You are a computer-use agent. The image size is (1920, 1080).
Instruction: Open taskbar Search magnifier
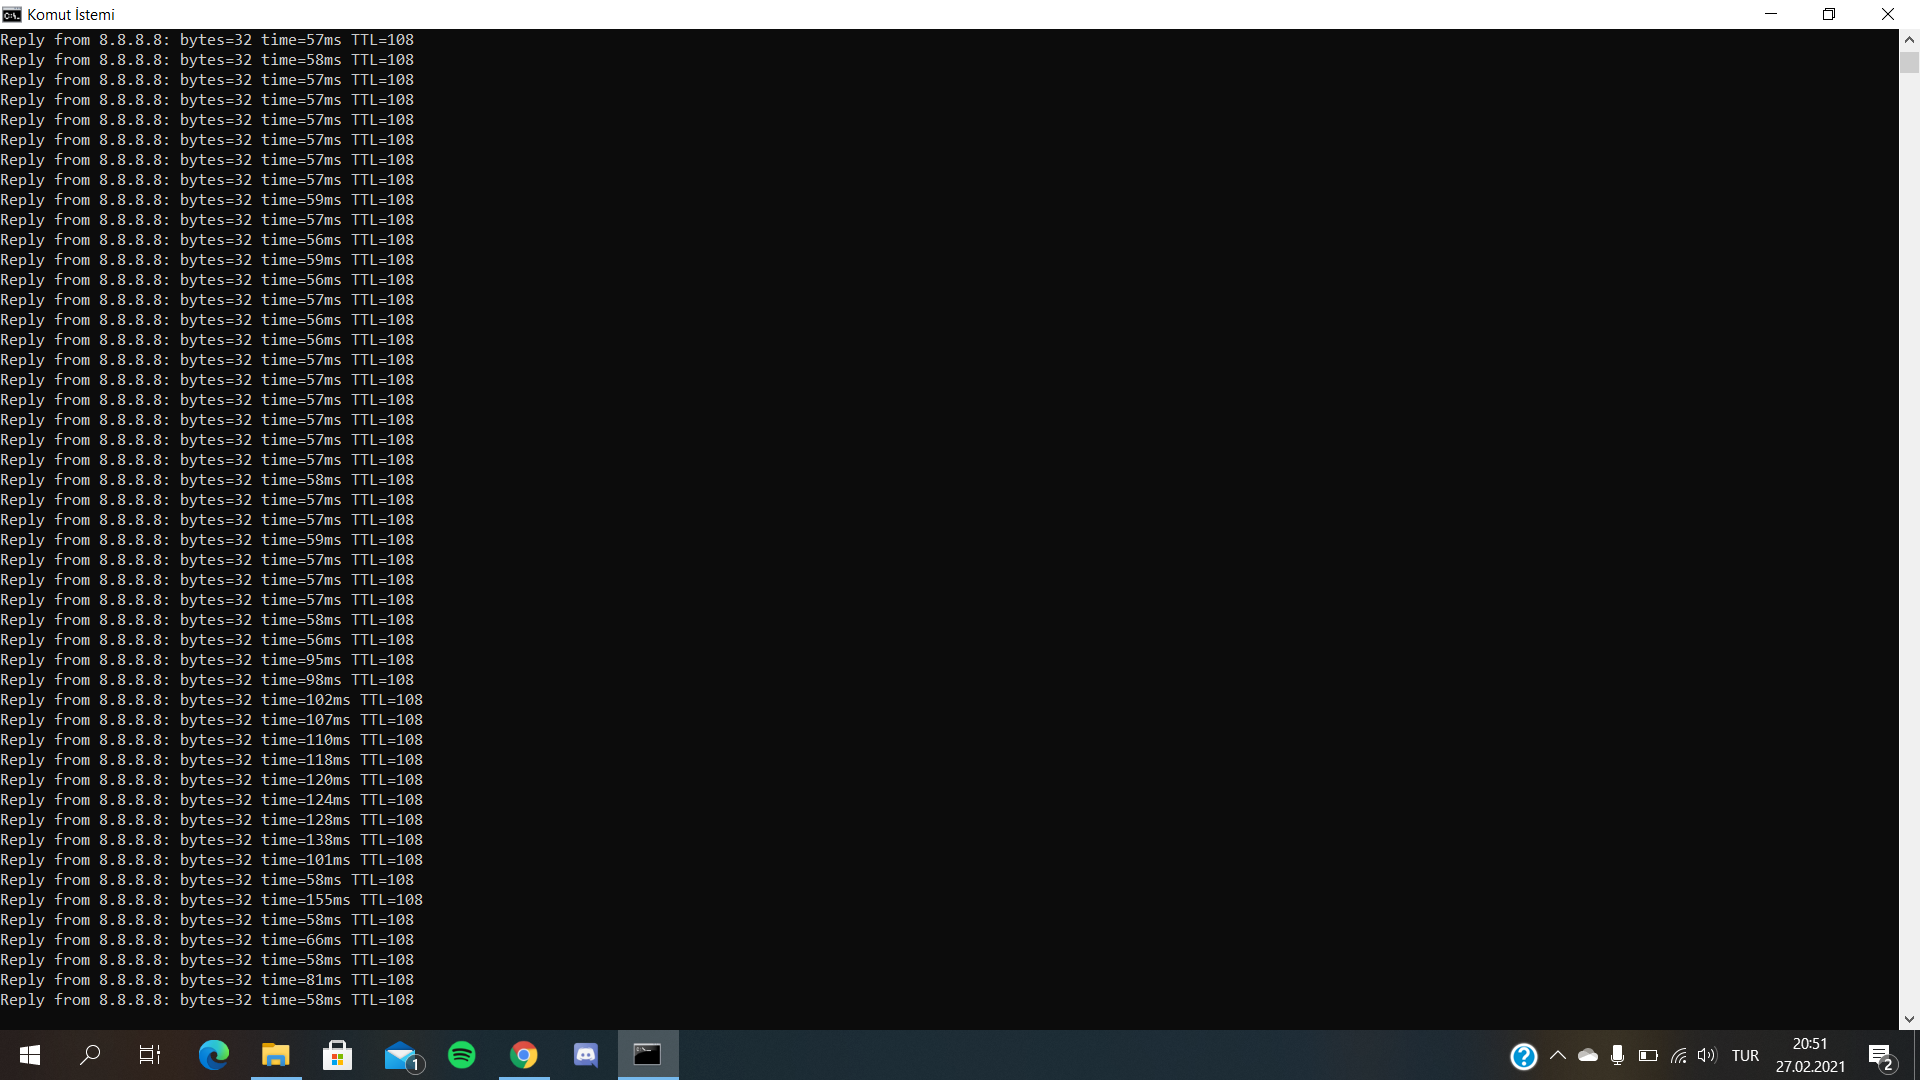pyautogui.click(x=90, y=1055)
